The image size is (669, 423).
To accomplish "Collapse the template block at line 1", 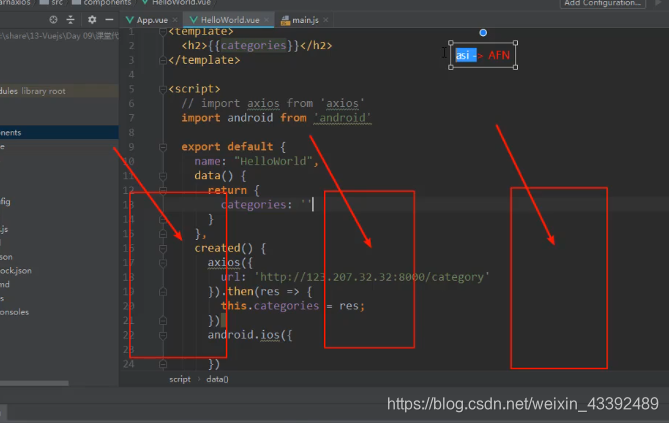I will coord(163,32).
